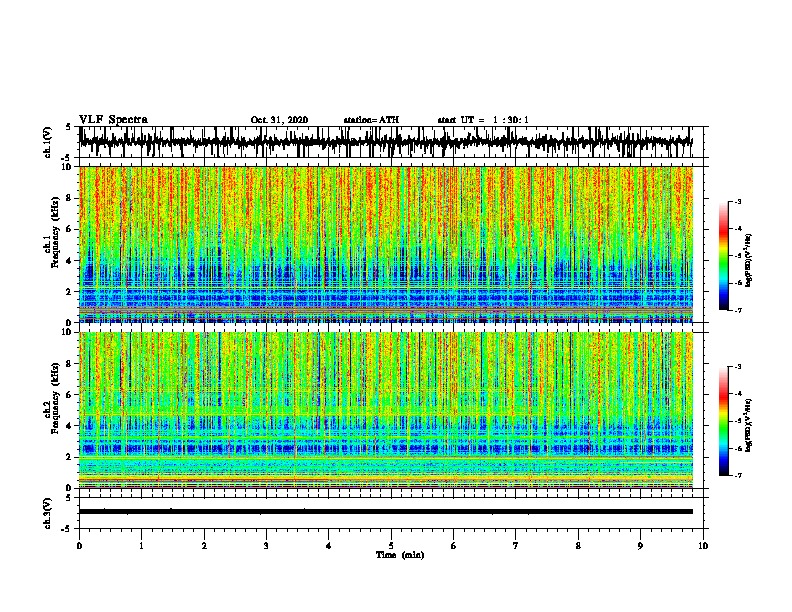Click the ch.1 color scale bar

click(x=723, y=256)
